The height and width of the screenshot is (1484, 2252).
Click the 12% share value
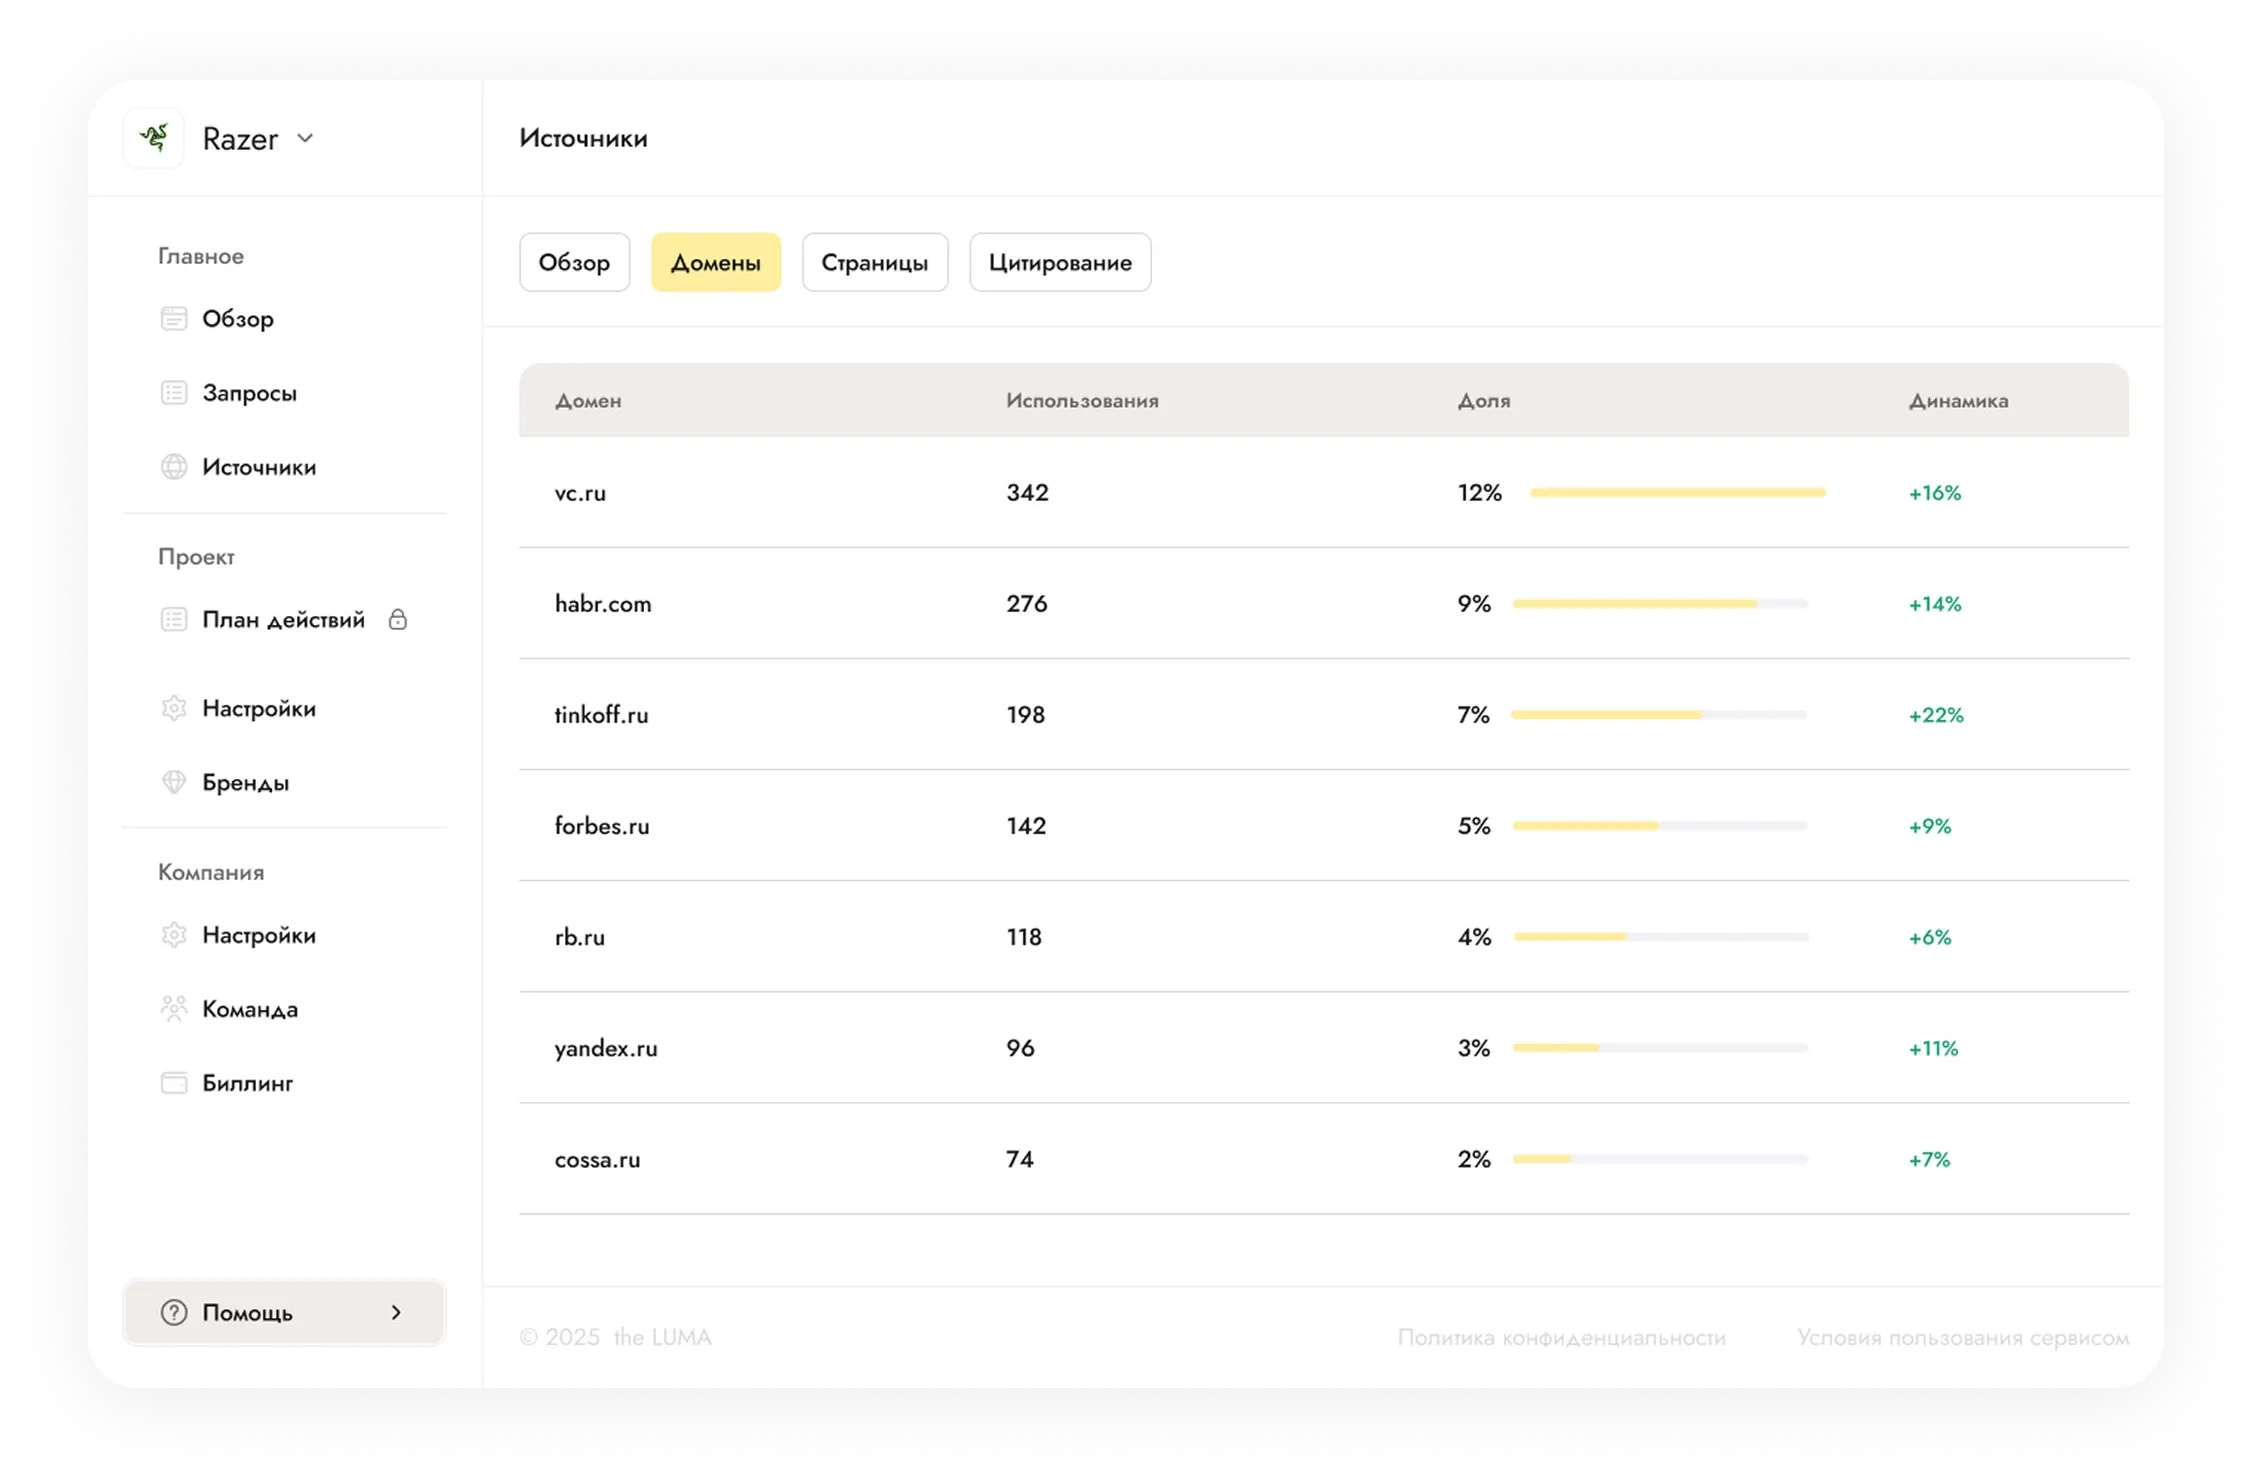[x=1480, y=492]
